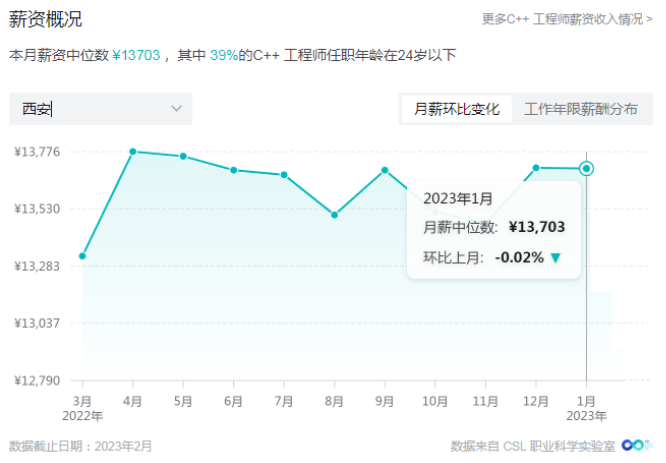This screenshot has width=666, height=463.
Task: Switch to 工作年限薪酬分布 tab
Action: (580, 109)
